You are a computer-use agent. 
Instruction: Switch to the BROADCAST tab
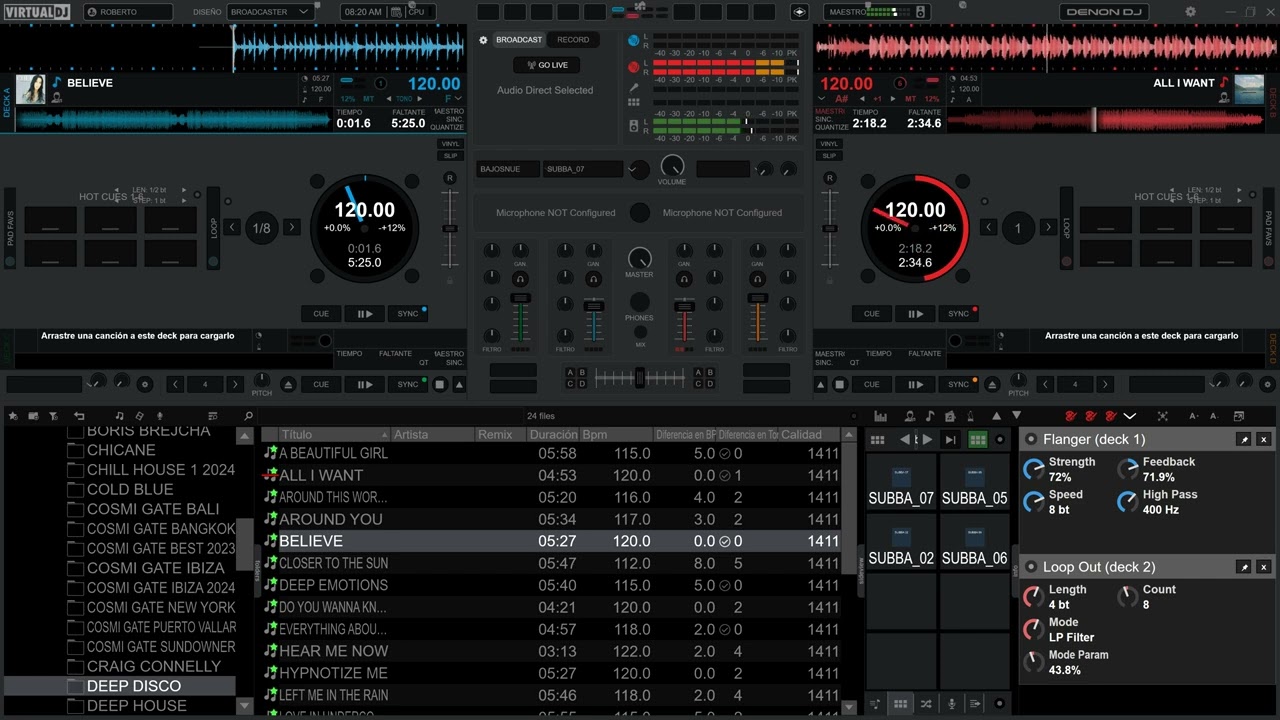519,40
